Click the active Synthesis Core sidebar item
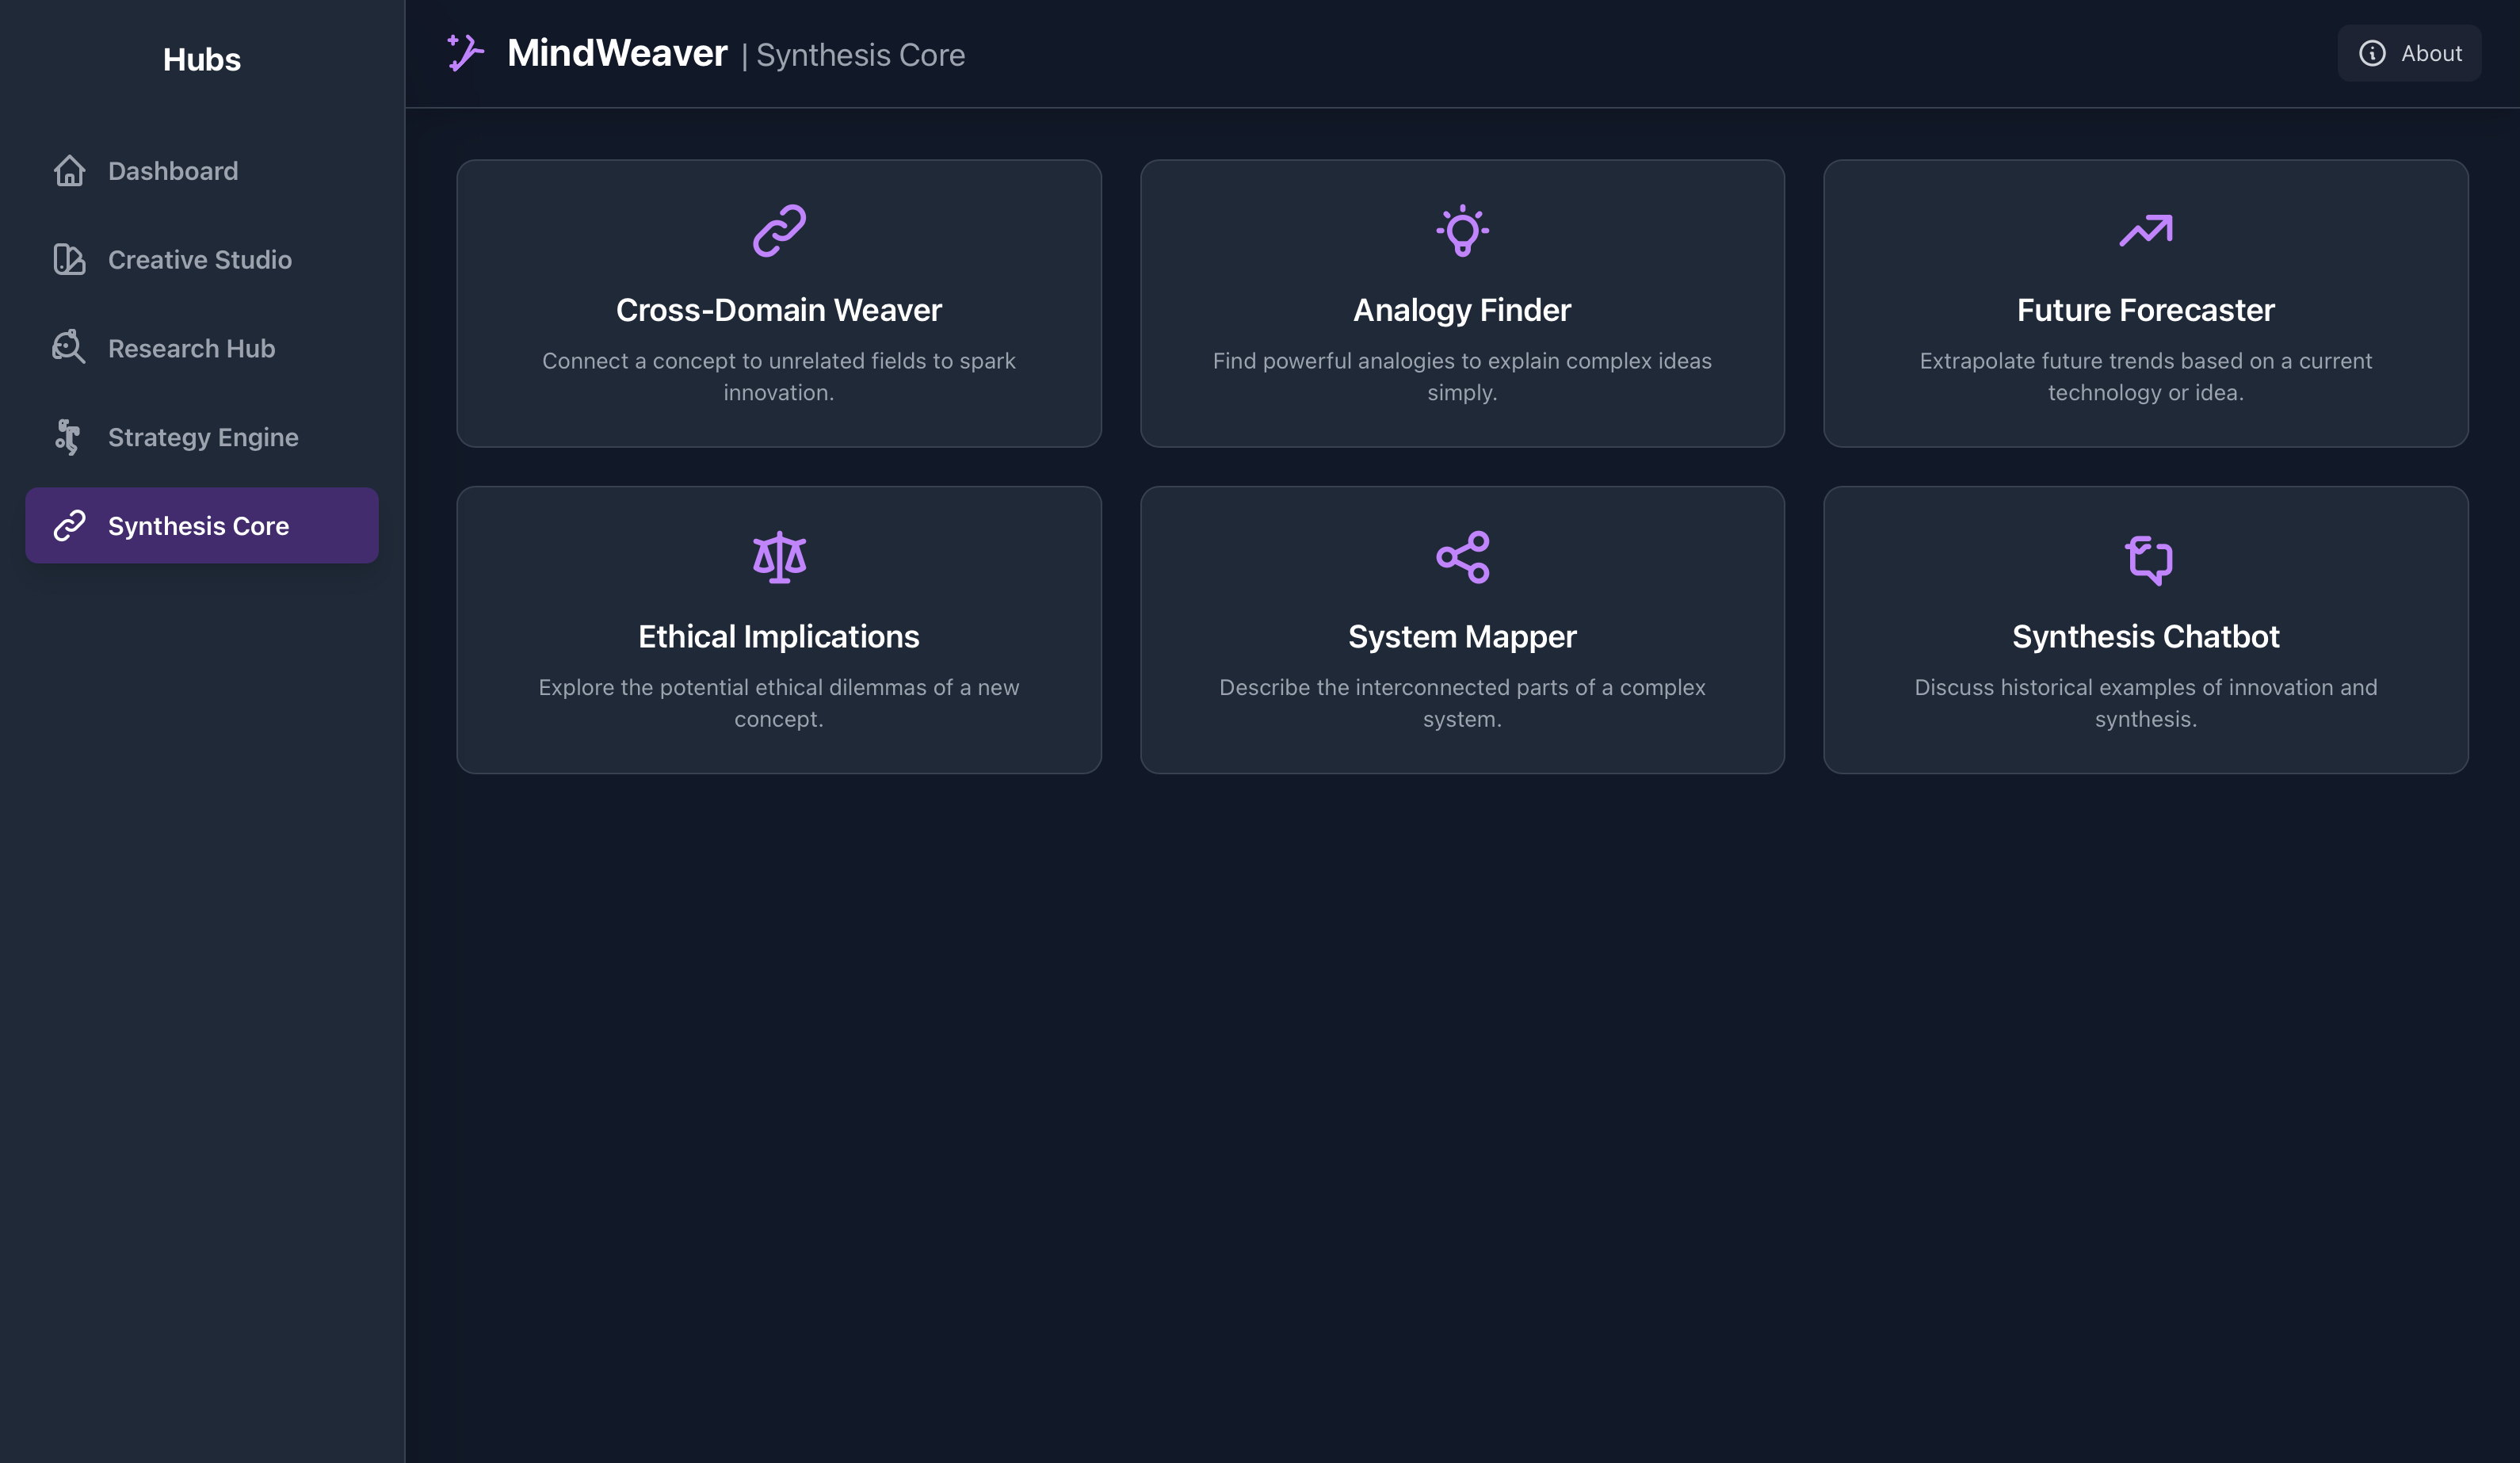 pos(201,525)
